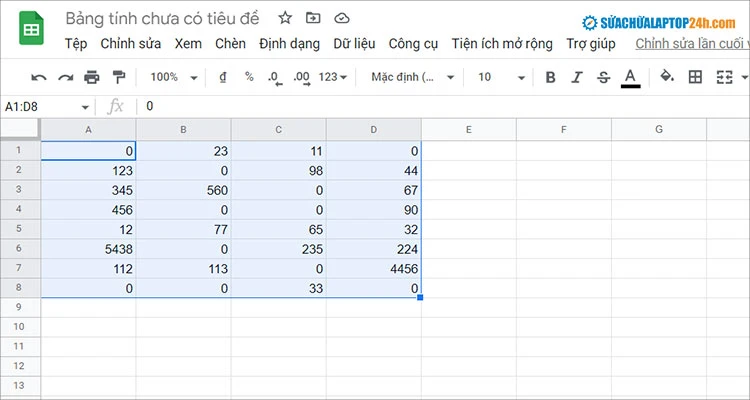750x400 pixels.
Task: Toggle Bold formatting
Action: [551, 77]
